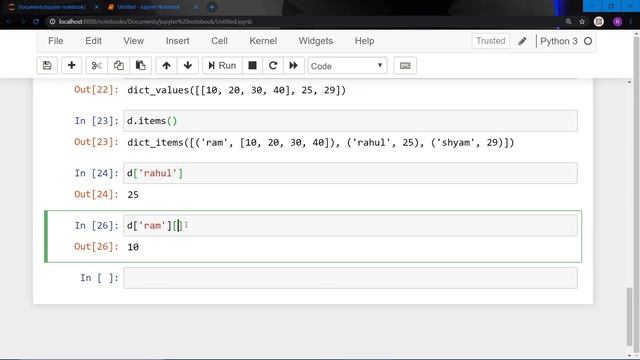Open the File menu
Image resolution: width=640 pixels, height=360 pixels.
click(56, 41)
